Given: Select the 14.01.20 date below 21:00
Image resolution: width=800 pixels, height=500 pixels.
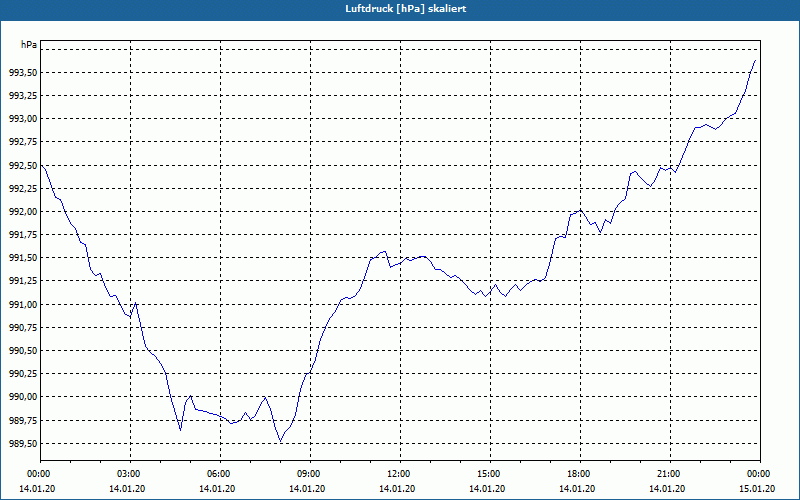Looking at the screenshot, I should pos(667,489).
